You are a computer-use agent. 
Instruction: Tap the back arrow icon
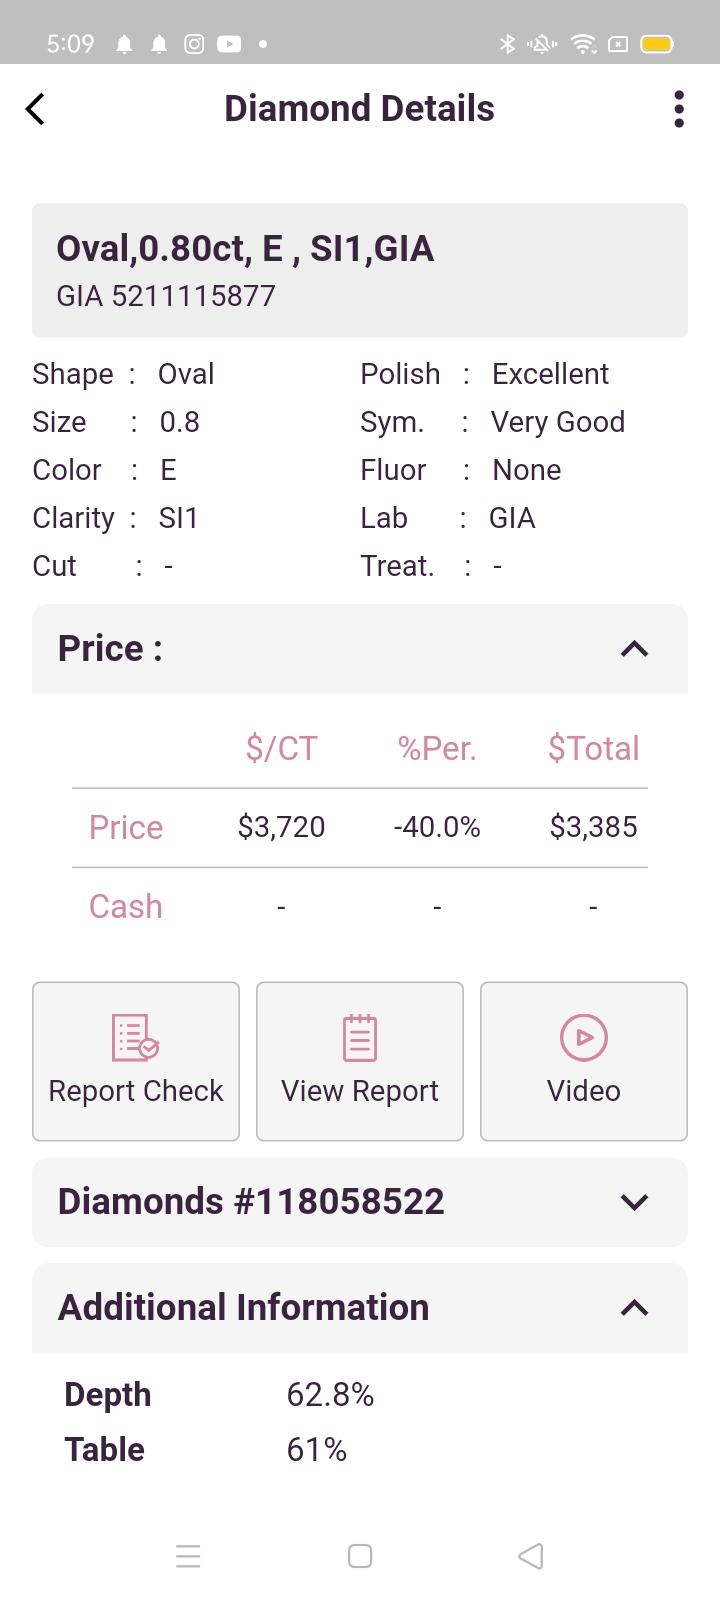click(x=36, y=109)
